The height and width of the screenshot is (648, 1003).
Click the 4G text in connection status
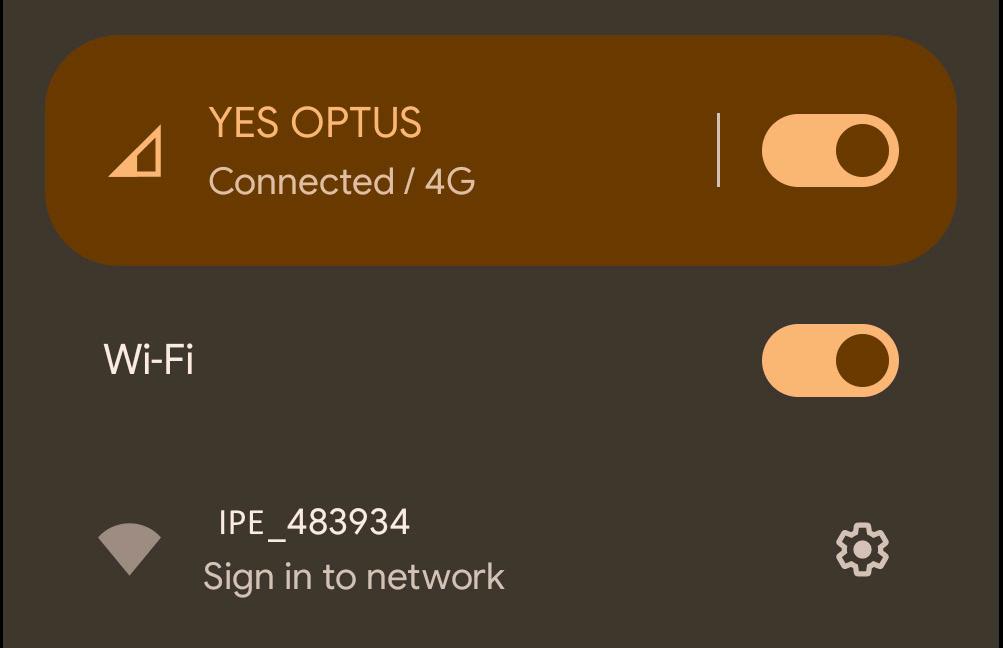pyautogui.click(x=450, y=181)
